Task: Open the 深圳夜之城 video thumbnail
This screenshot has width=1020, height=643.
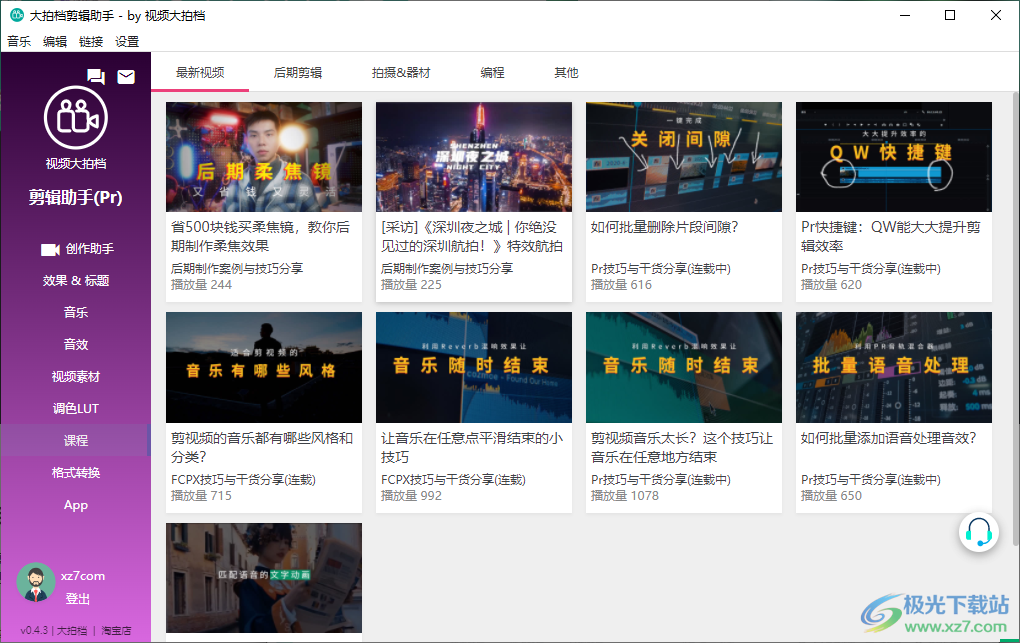Action: point(474,157)
